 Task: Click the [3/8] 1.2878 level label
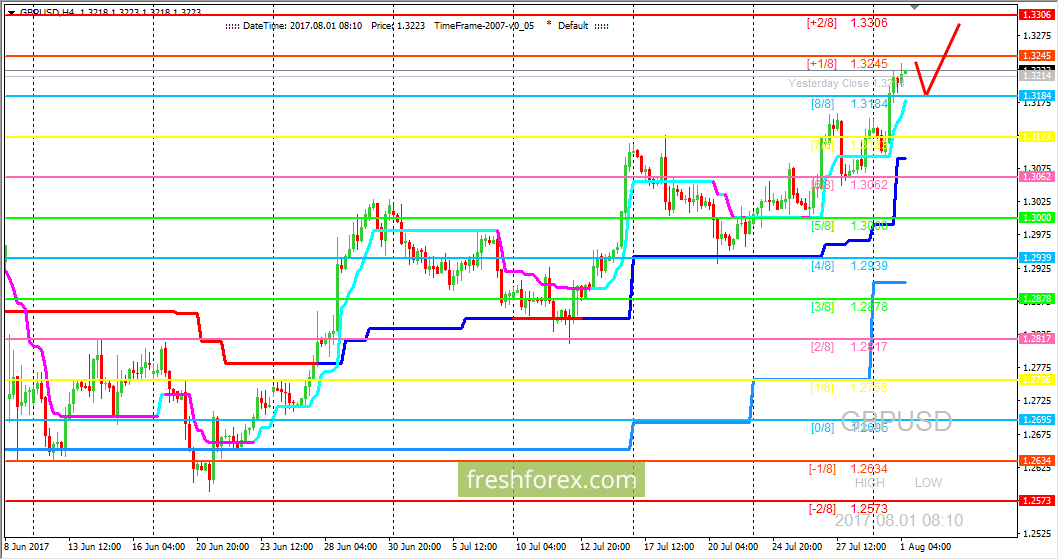[x=850, y=307]
